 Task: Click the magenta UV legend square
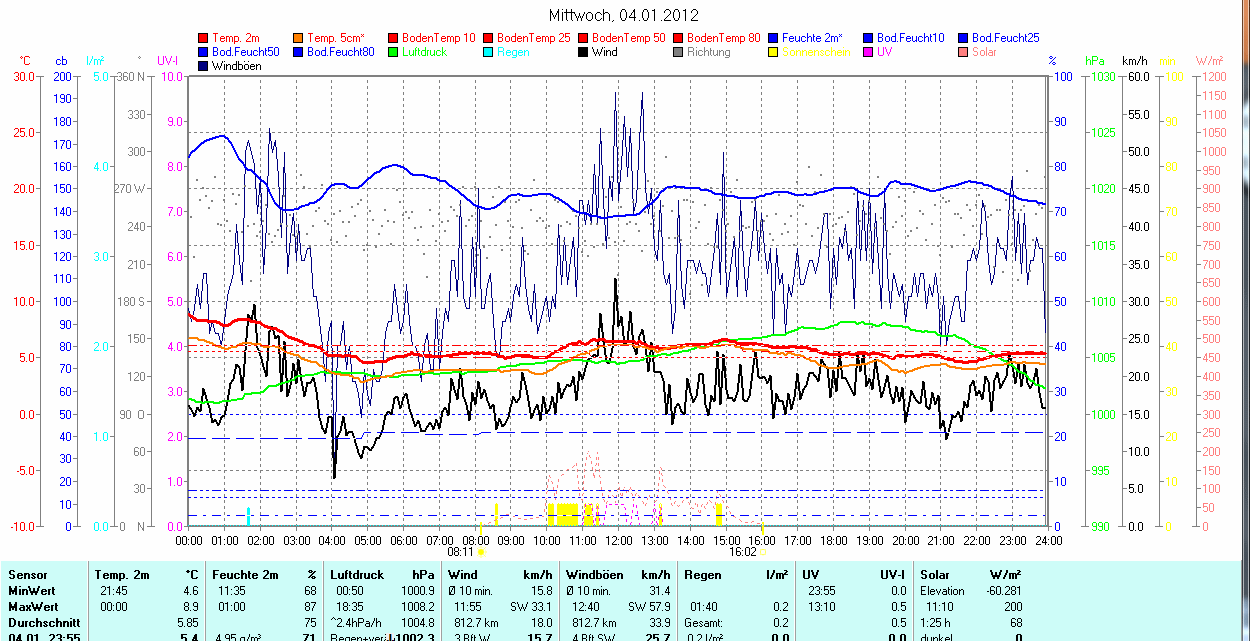pos(869,52)
